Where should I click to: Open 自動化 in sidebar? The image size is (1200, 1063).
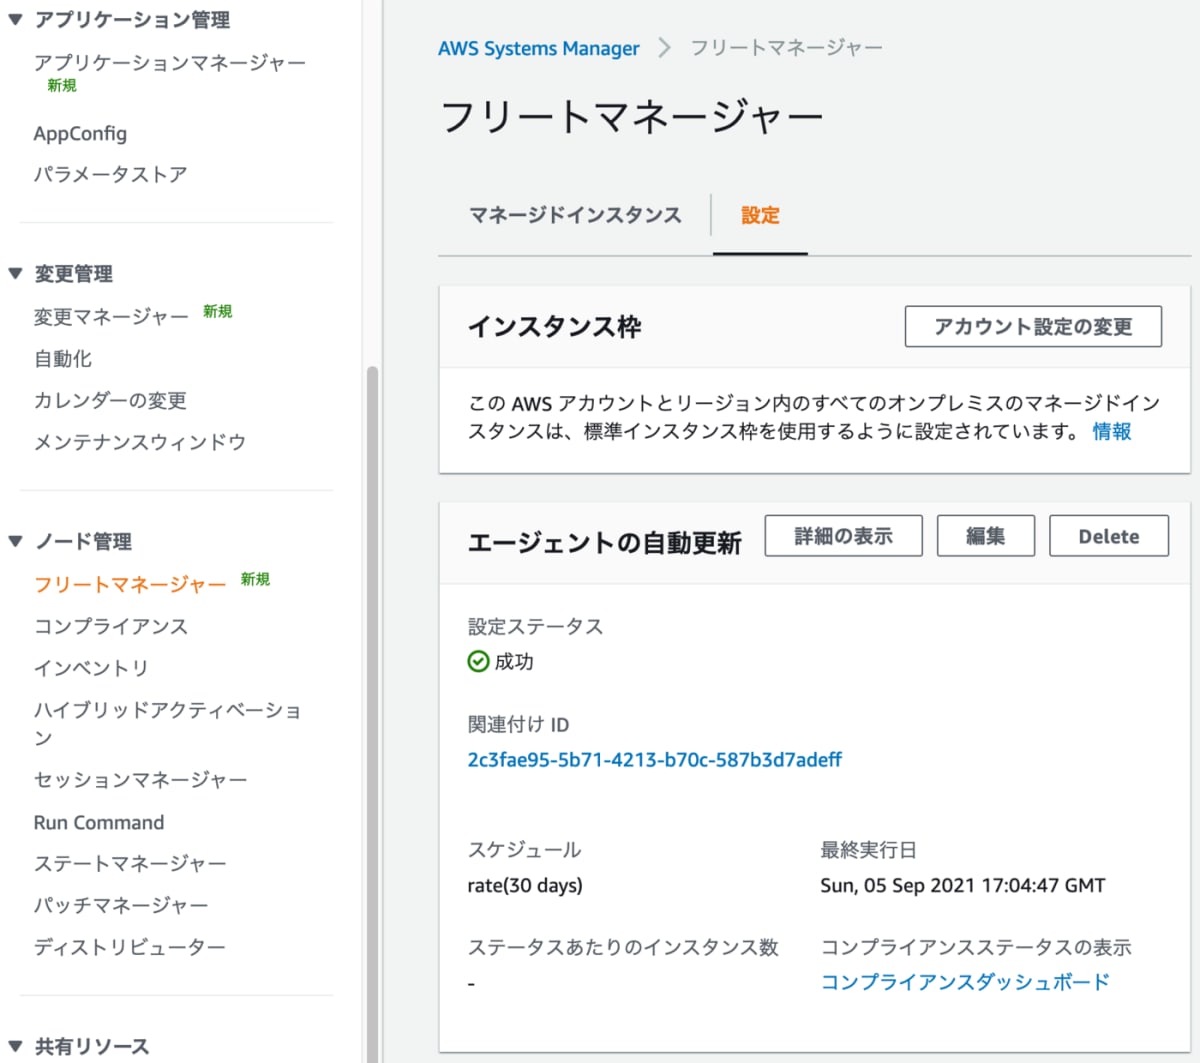(x=62, y=358)
